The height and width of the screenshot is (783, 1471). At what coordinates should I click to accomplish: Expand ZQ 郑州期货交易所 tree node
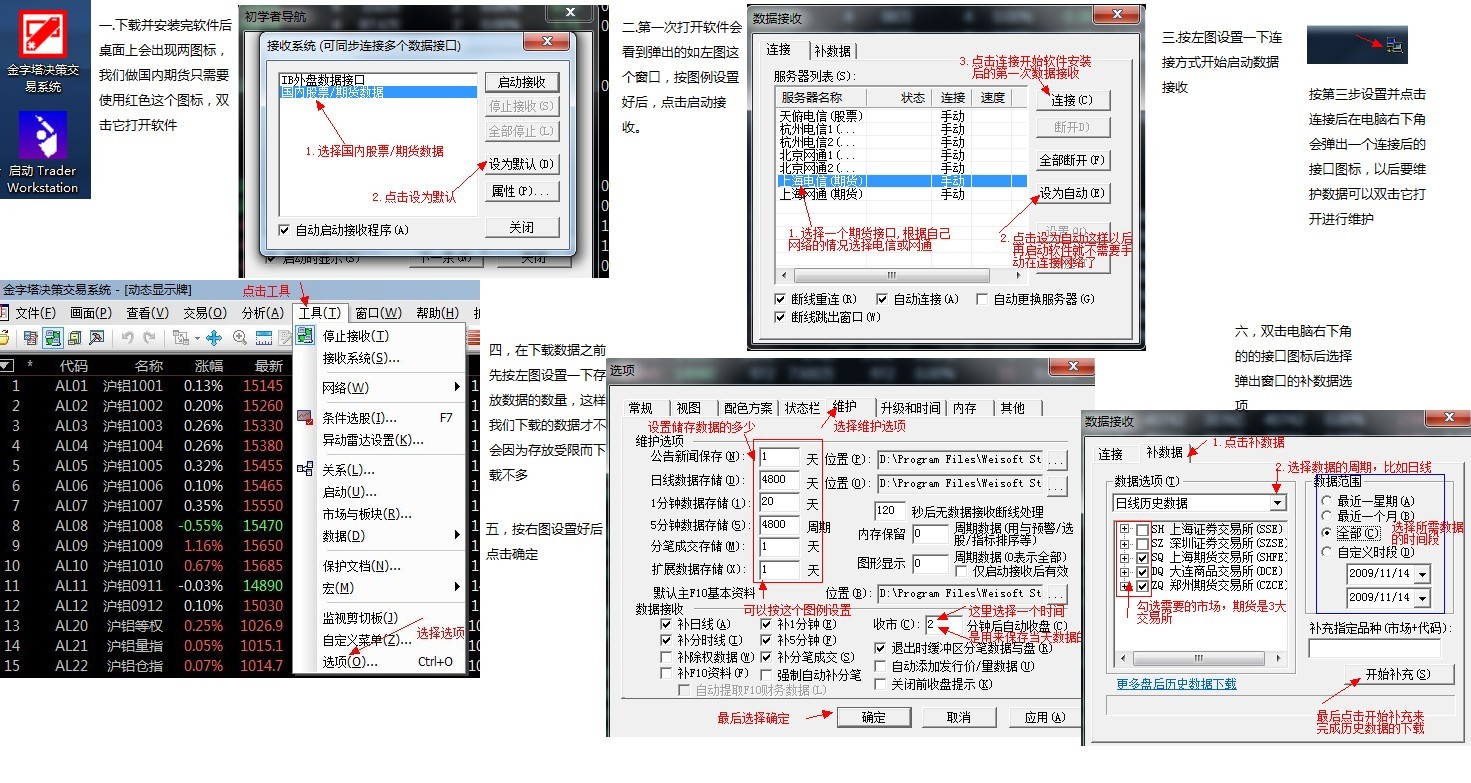click(1125, 586)
